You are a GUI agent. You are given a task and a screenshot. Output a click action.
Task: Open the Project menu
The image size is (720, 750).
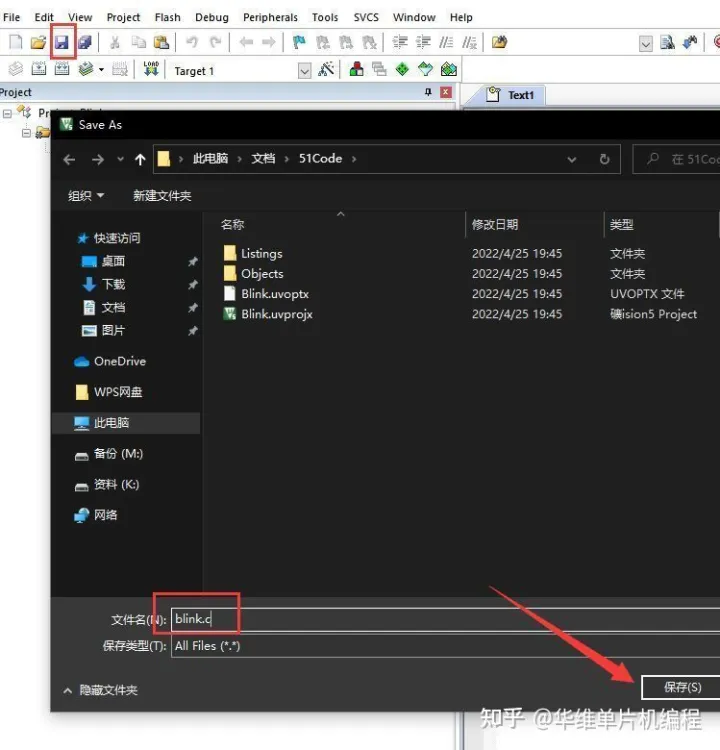pyautogui.click(x=123, y=17)
